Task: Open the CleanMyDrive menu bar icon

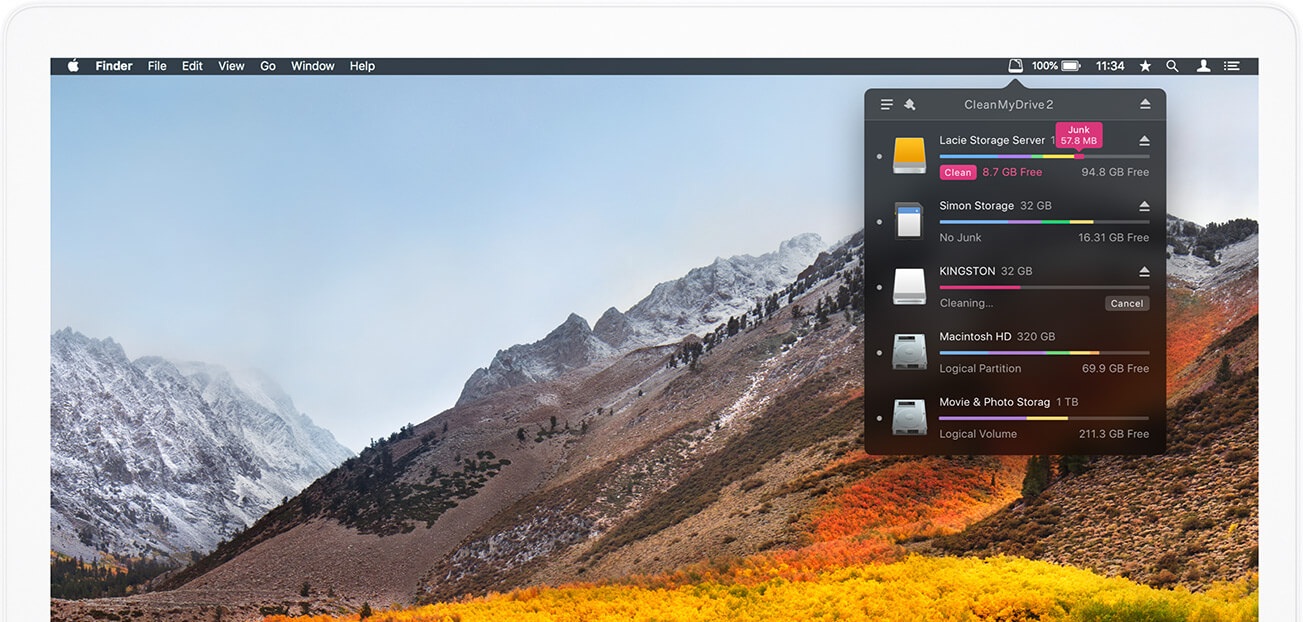Action: (1015, 66)
